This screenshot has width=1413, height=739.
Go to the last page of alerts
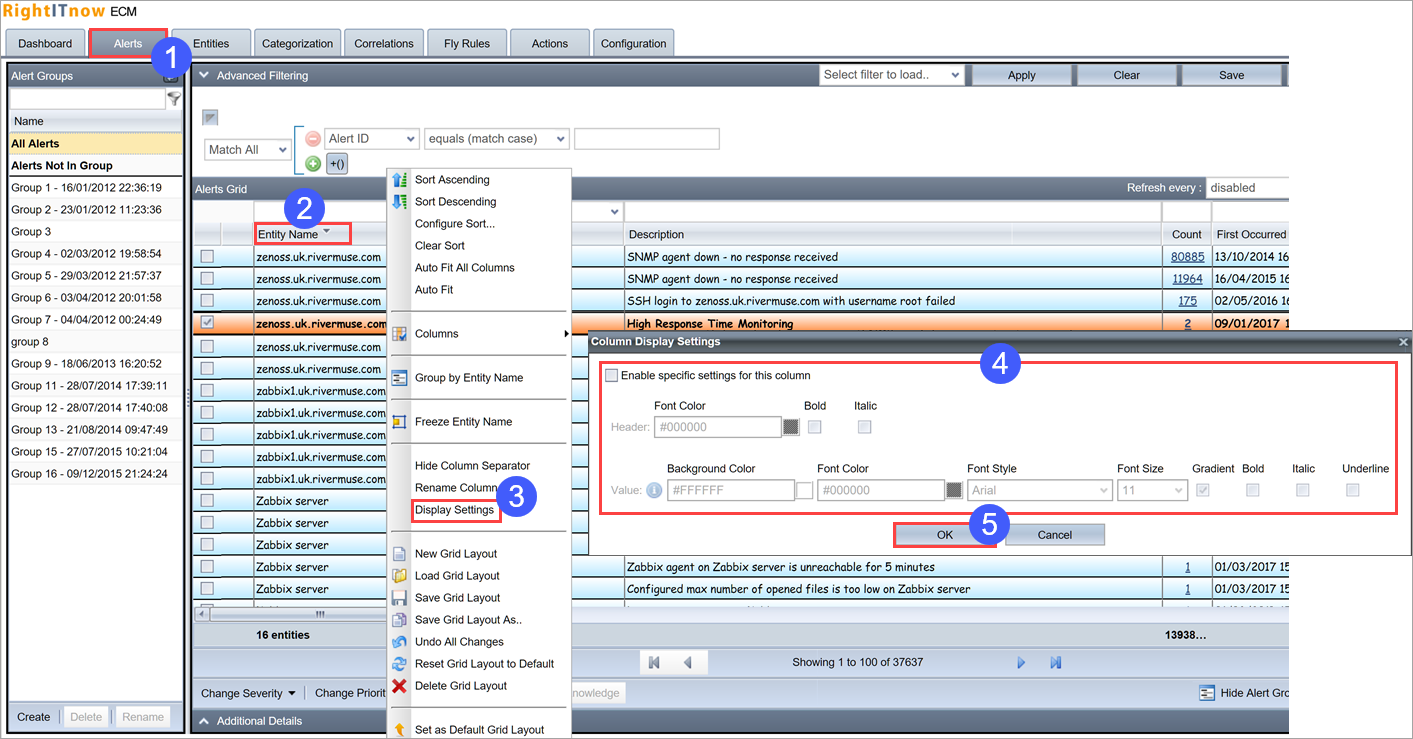point(1055,662)
